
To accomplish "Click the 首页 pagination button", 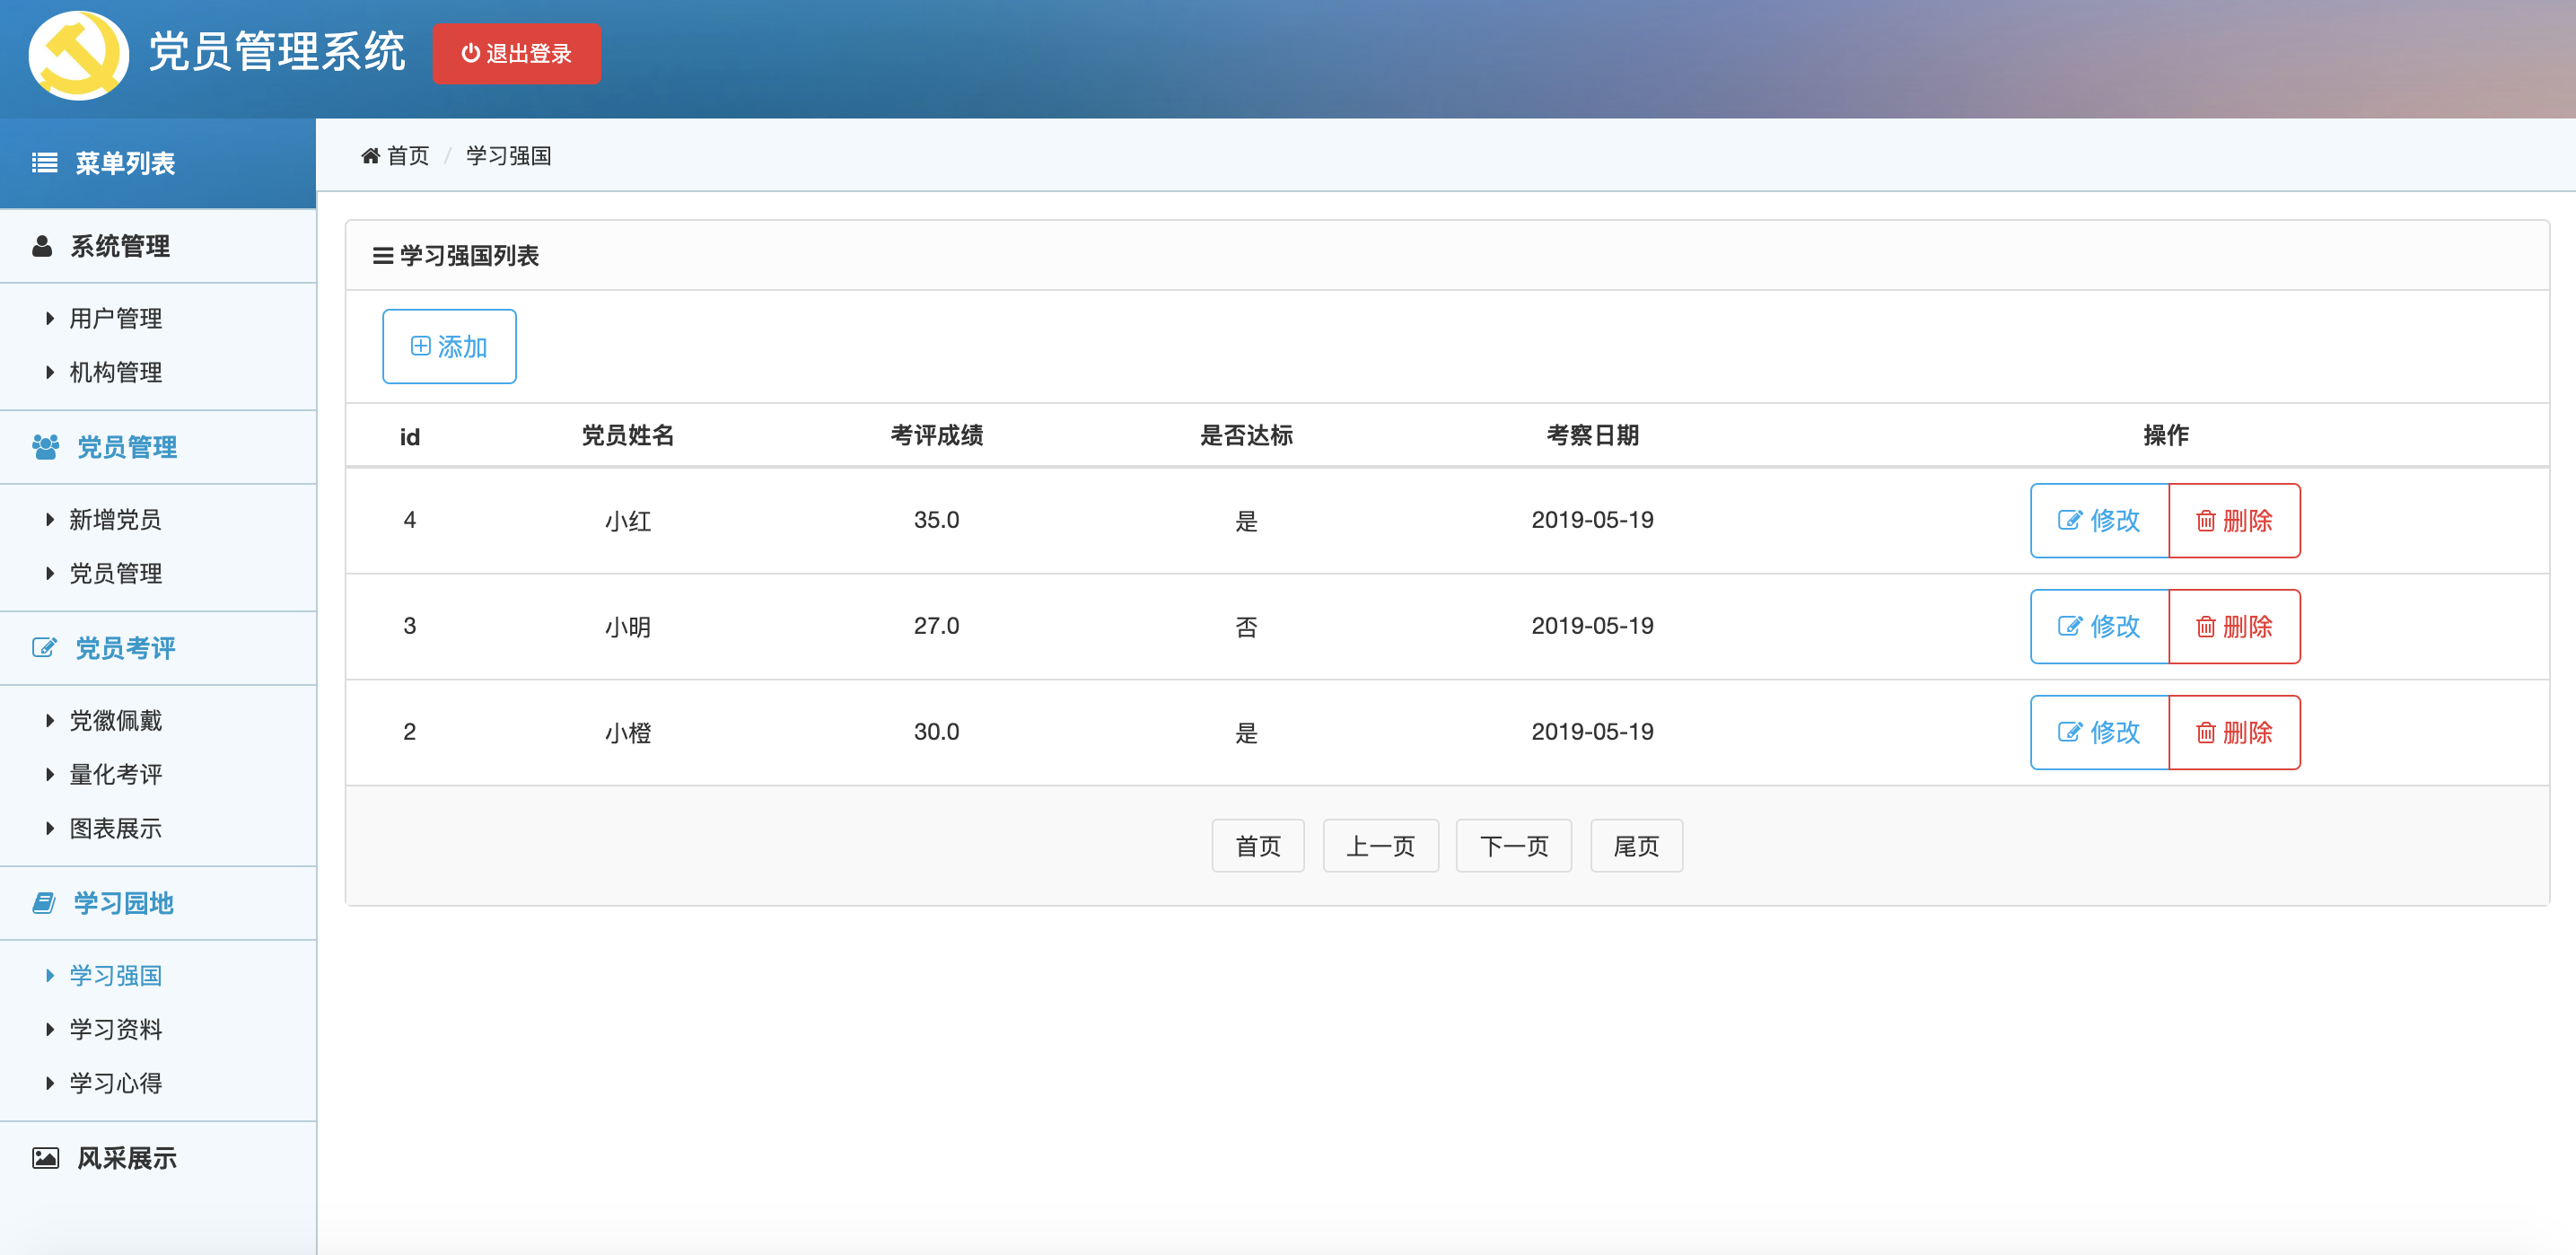I will pyautogui.click(x=1258, y=846).
